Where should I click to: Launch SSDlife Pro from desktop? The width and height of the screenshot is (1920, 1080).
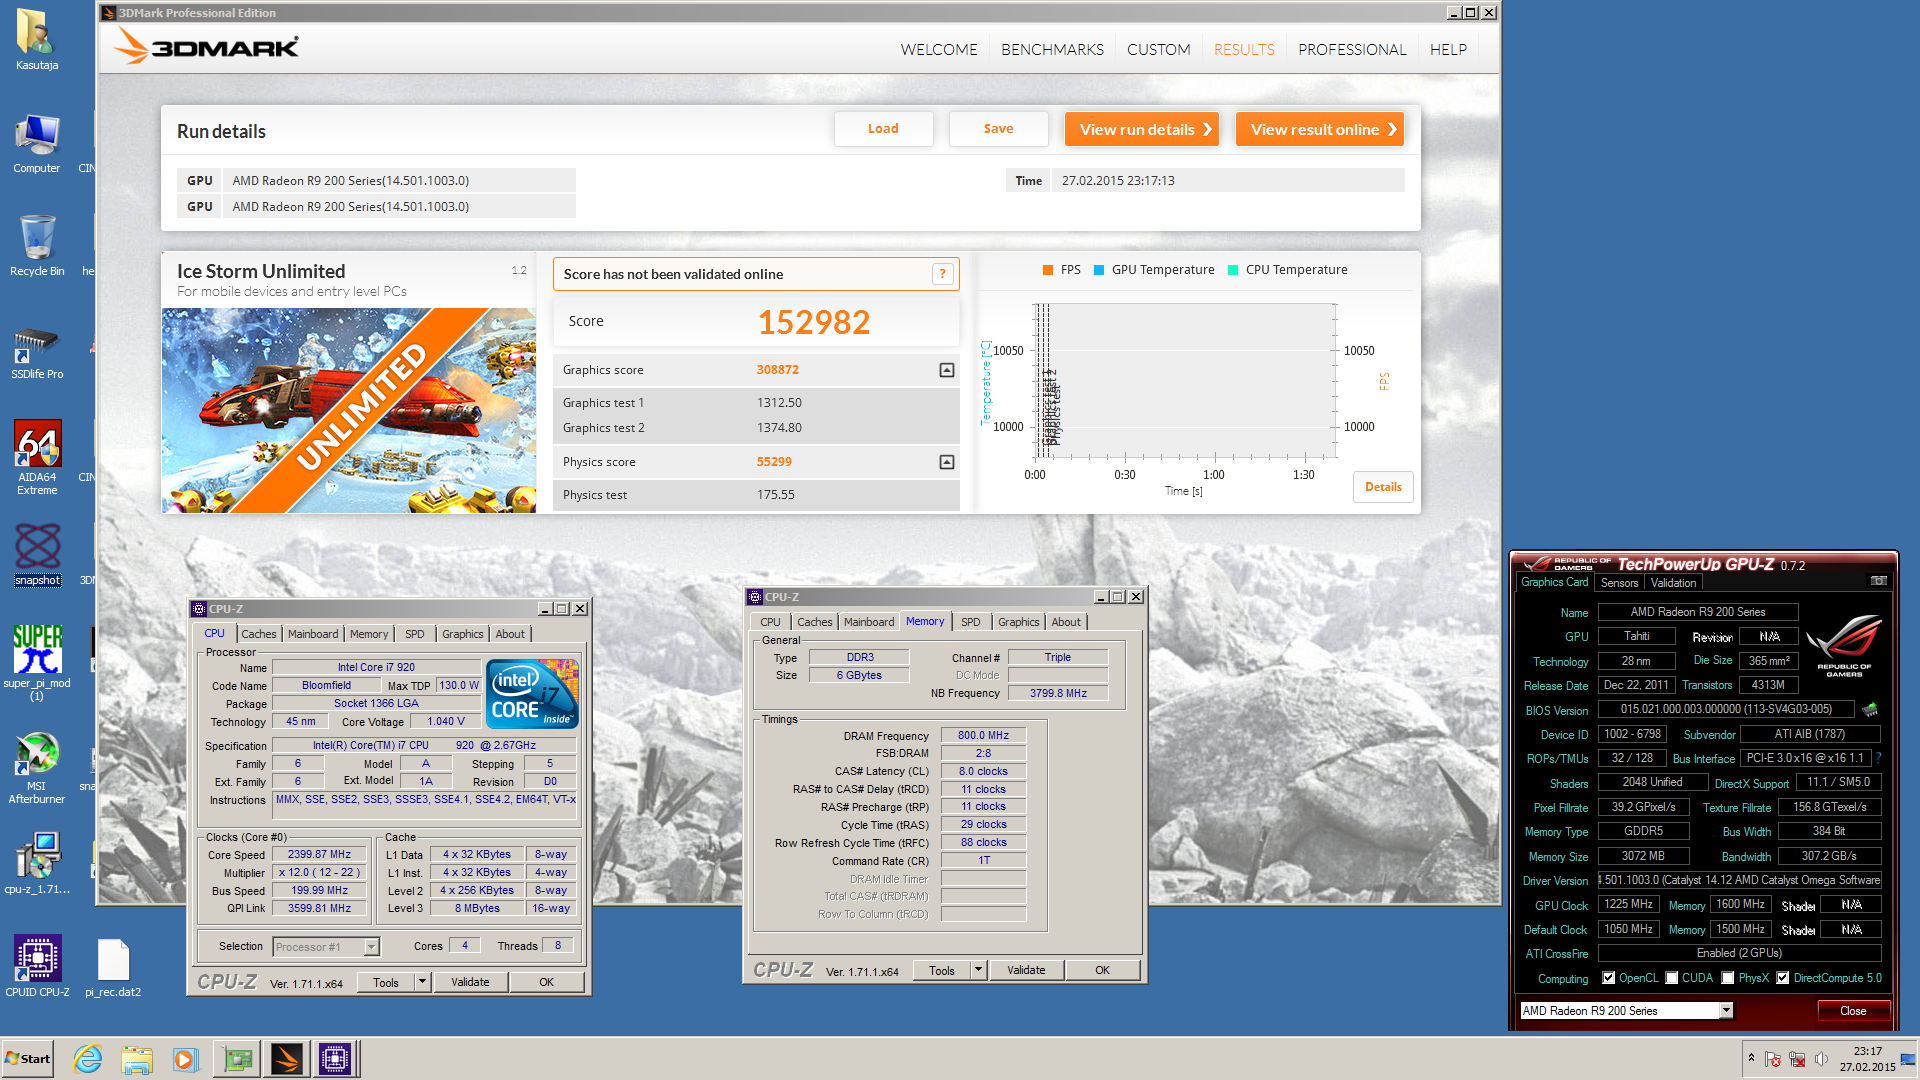point(37,352)
